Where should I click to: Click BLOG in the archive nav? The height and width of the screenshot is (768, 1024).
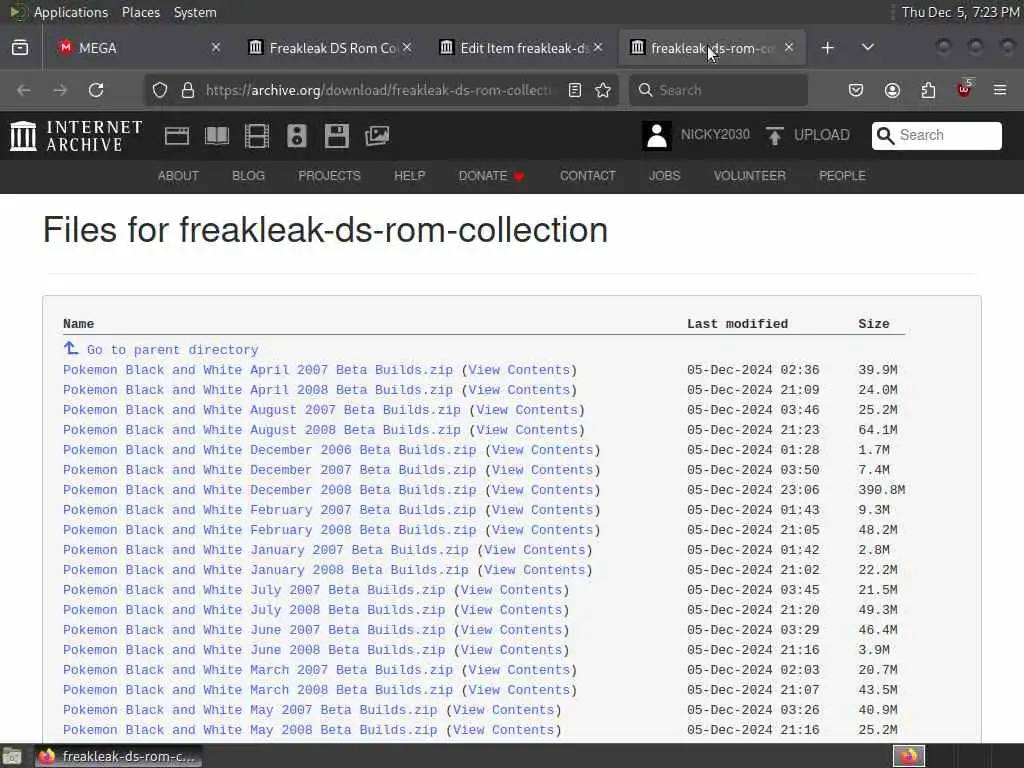[248, 176]
